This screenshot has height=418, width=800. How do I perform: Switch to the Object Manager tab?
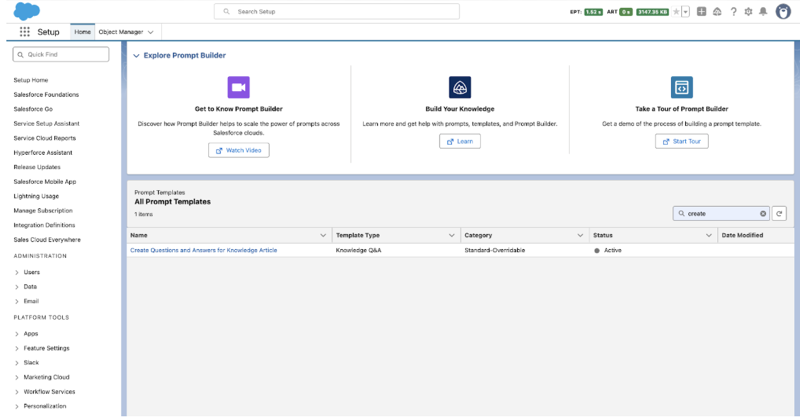coord(121,32)
